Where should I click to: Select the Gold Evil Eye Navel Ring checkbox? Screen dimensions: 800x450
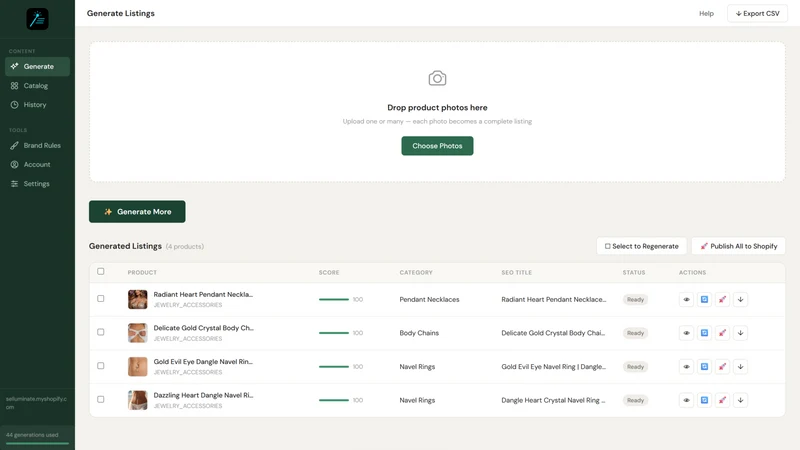[101, 366]
